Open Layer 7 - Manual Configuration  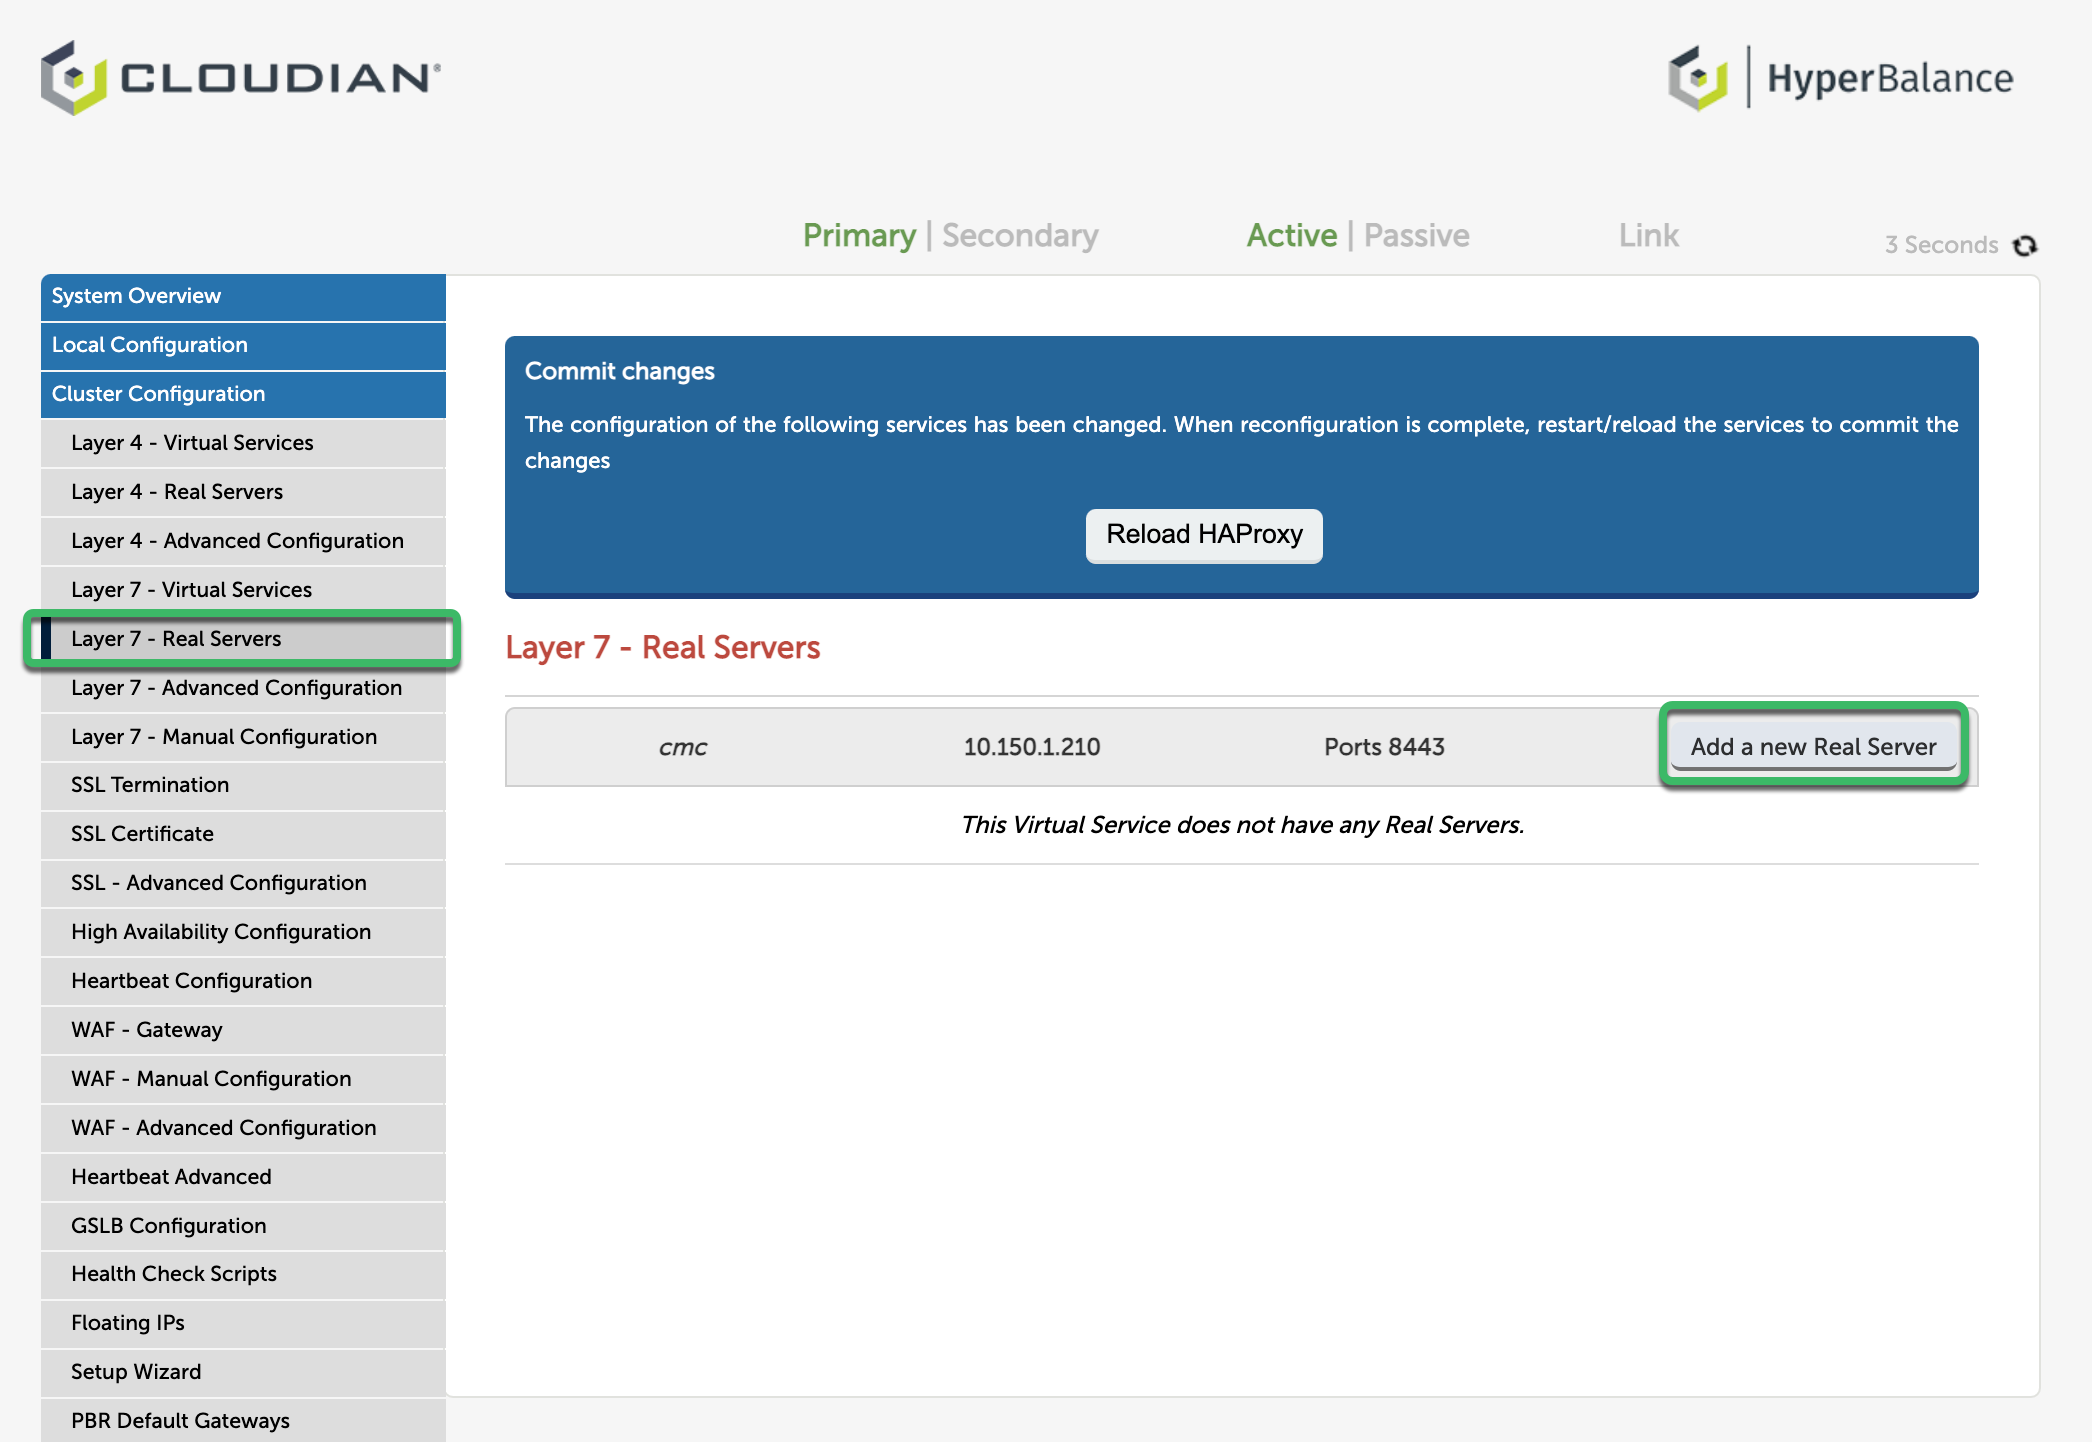(243, 737)
